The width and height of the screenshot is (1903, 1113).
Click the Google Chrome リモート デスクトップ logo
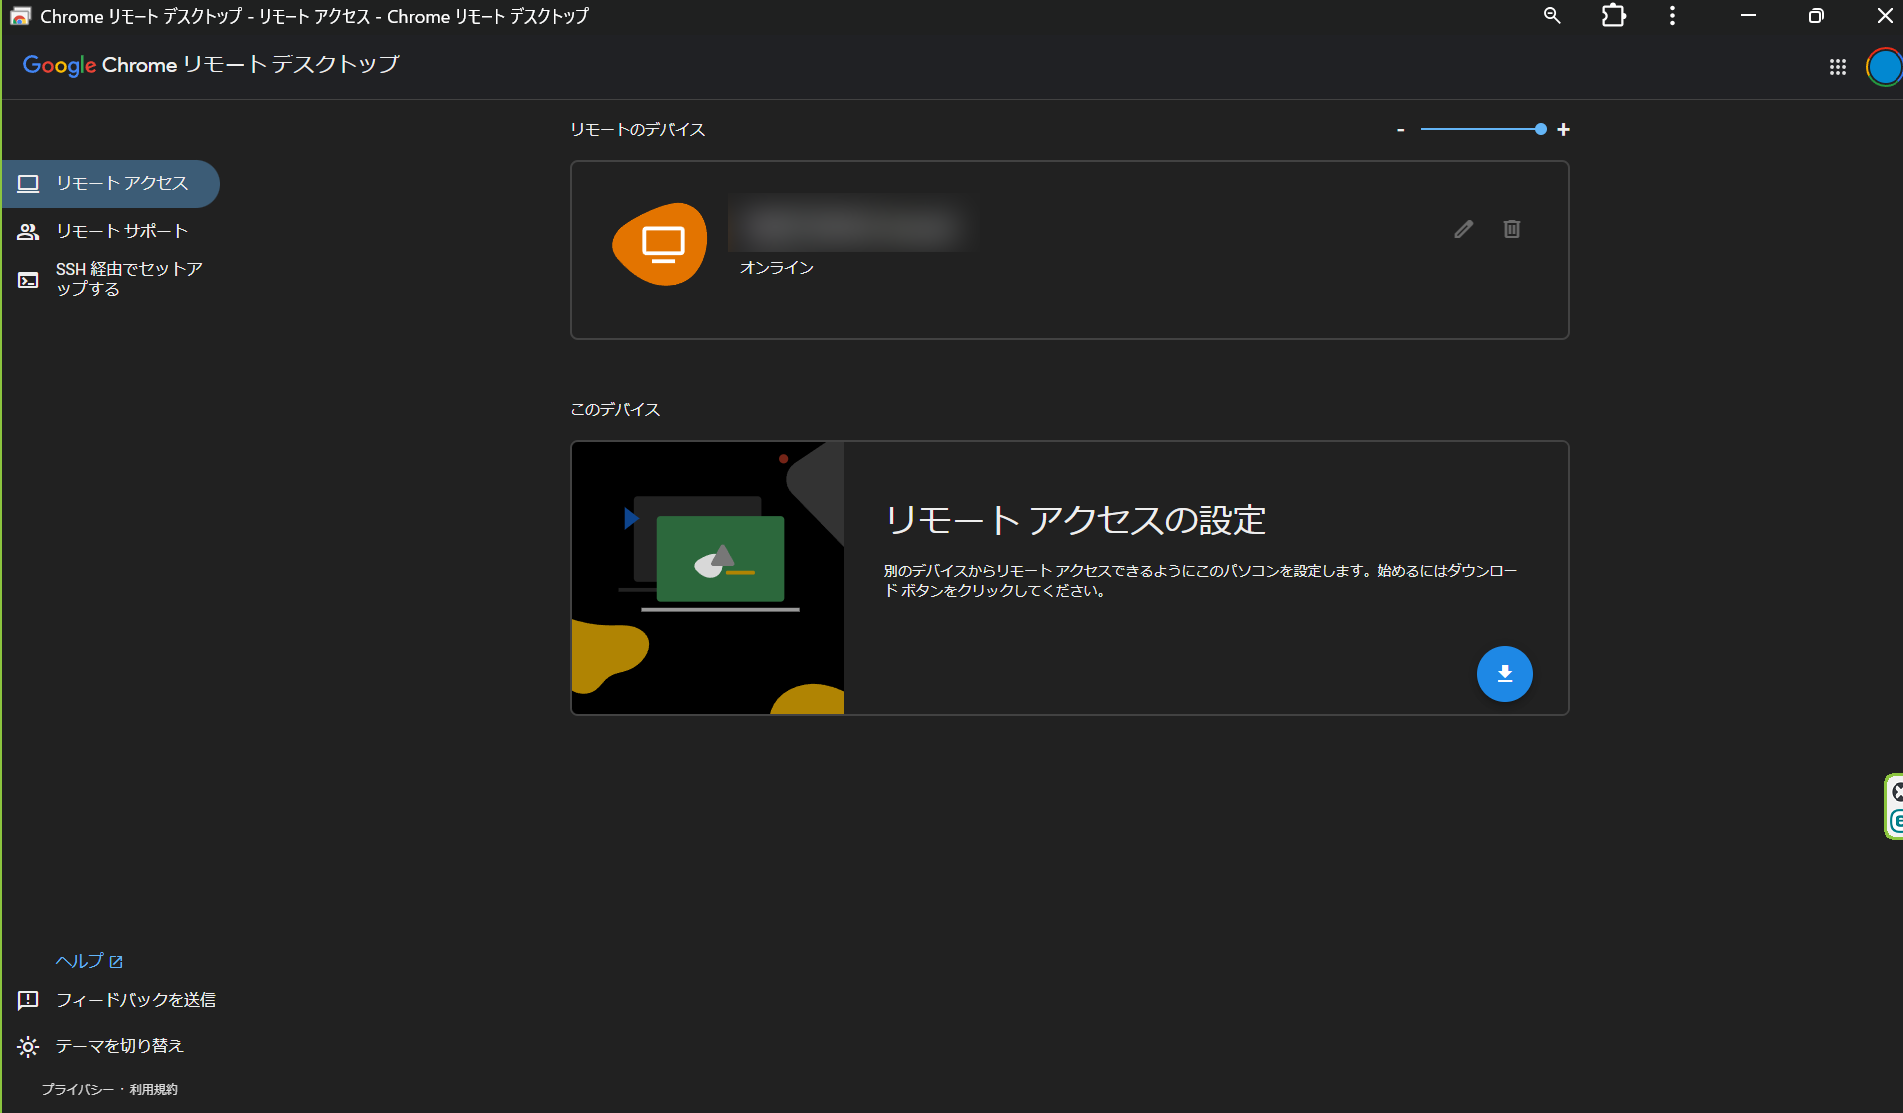[211, 65]
